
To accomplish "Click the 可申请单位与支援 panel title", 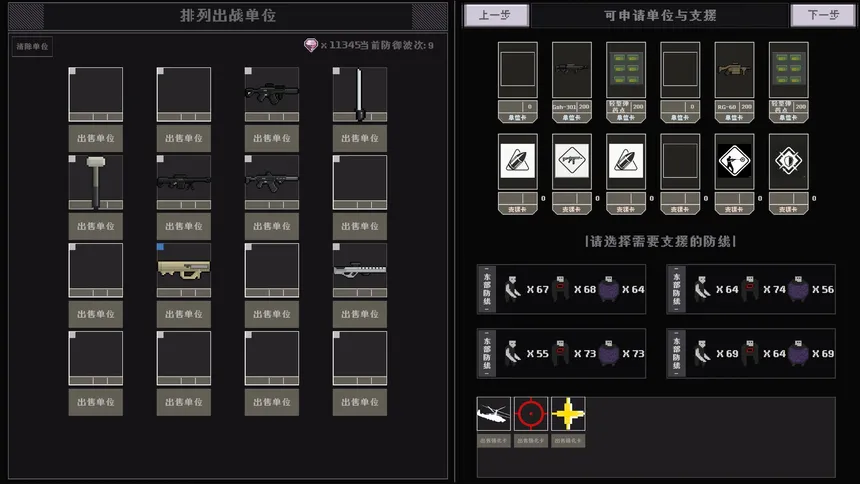I will [x=660, y=15].
